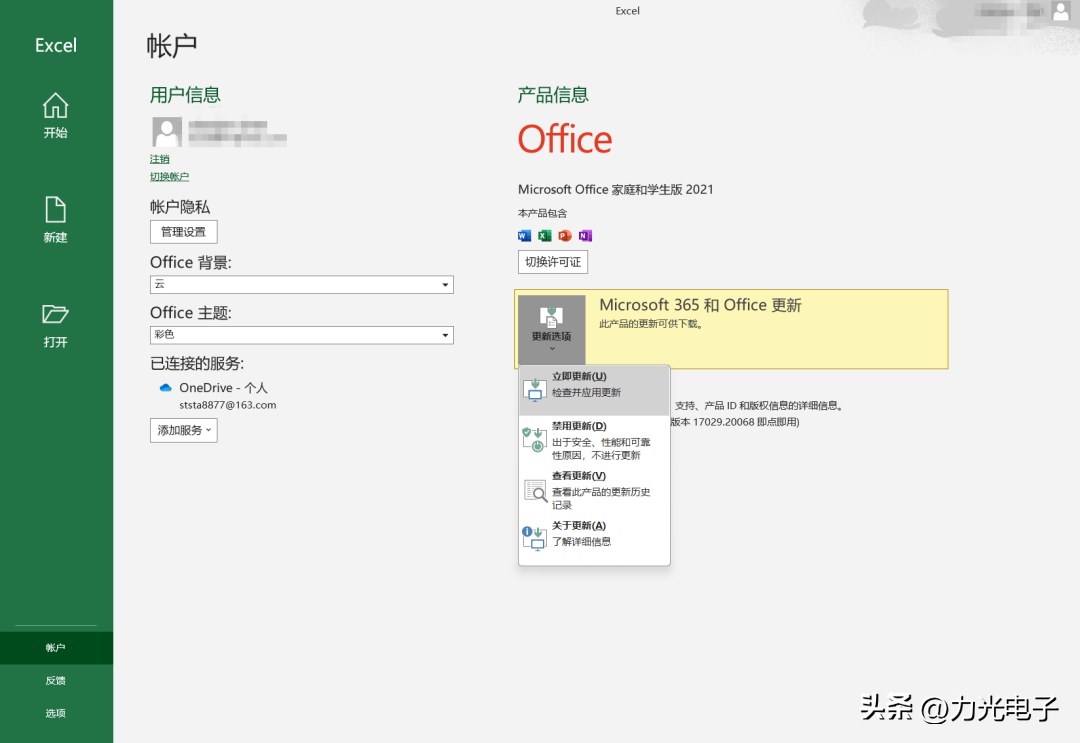Click the 切换帐户 switch account link
This screenshot has height=743, width=1080.
click(x=169, y=177)
